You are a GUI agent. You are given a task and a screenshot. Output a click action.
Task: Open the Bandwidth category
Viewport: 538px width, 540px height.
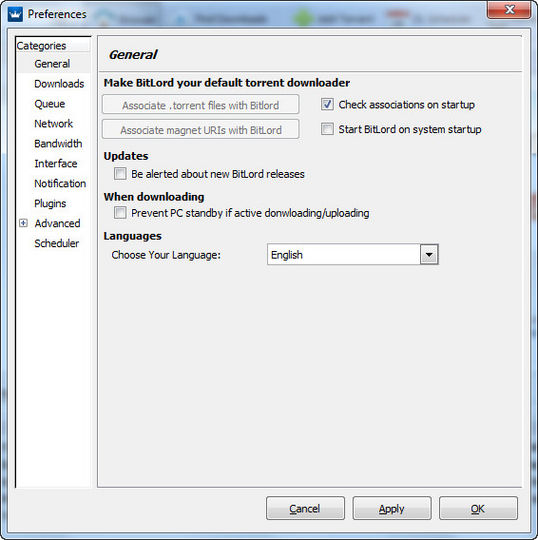pos(58,144)
